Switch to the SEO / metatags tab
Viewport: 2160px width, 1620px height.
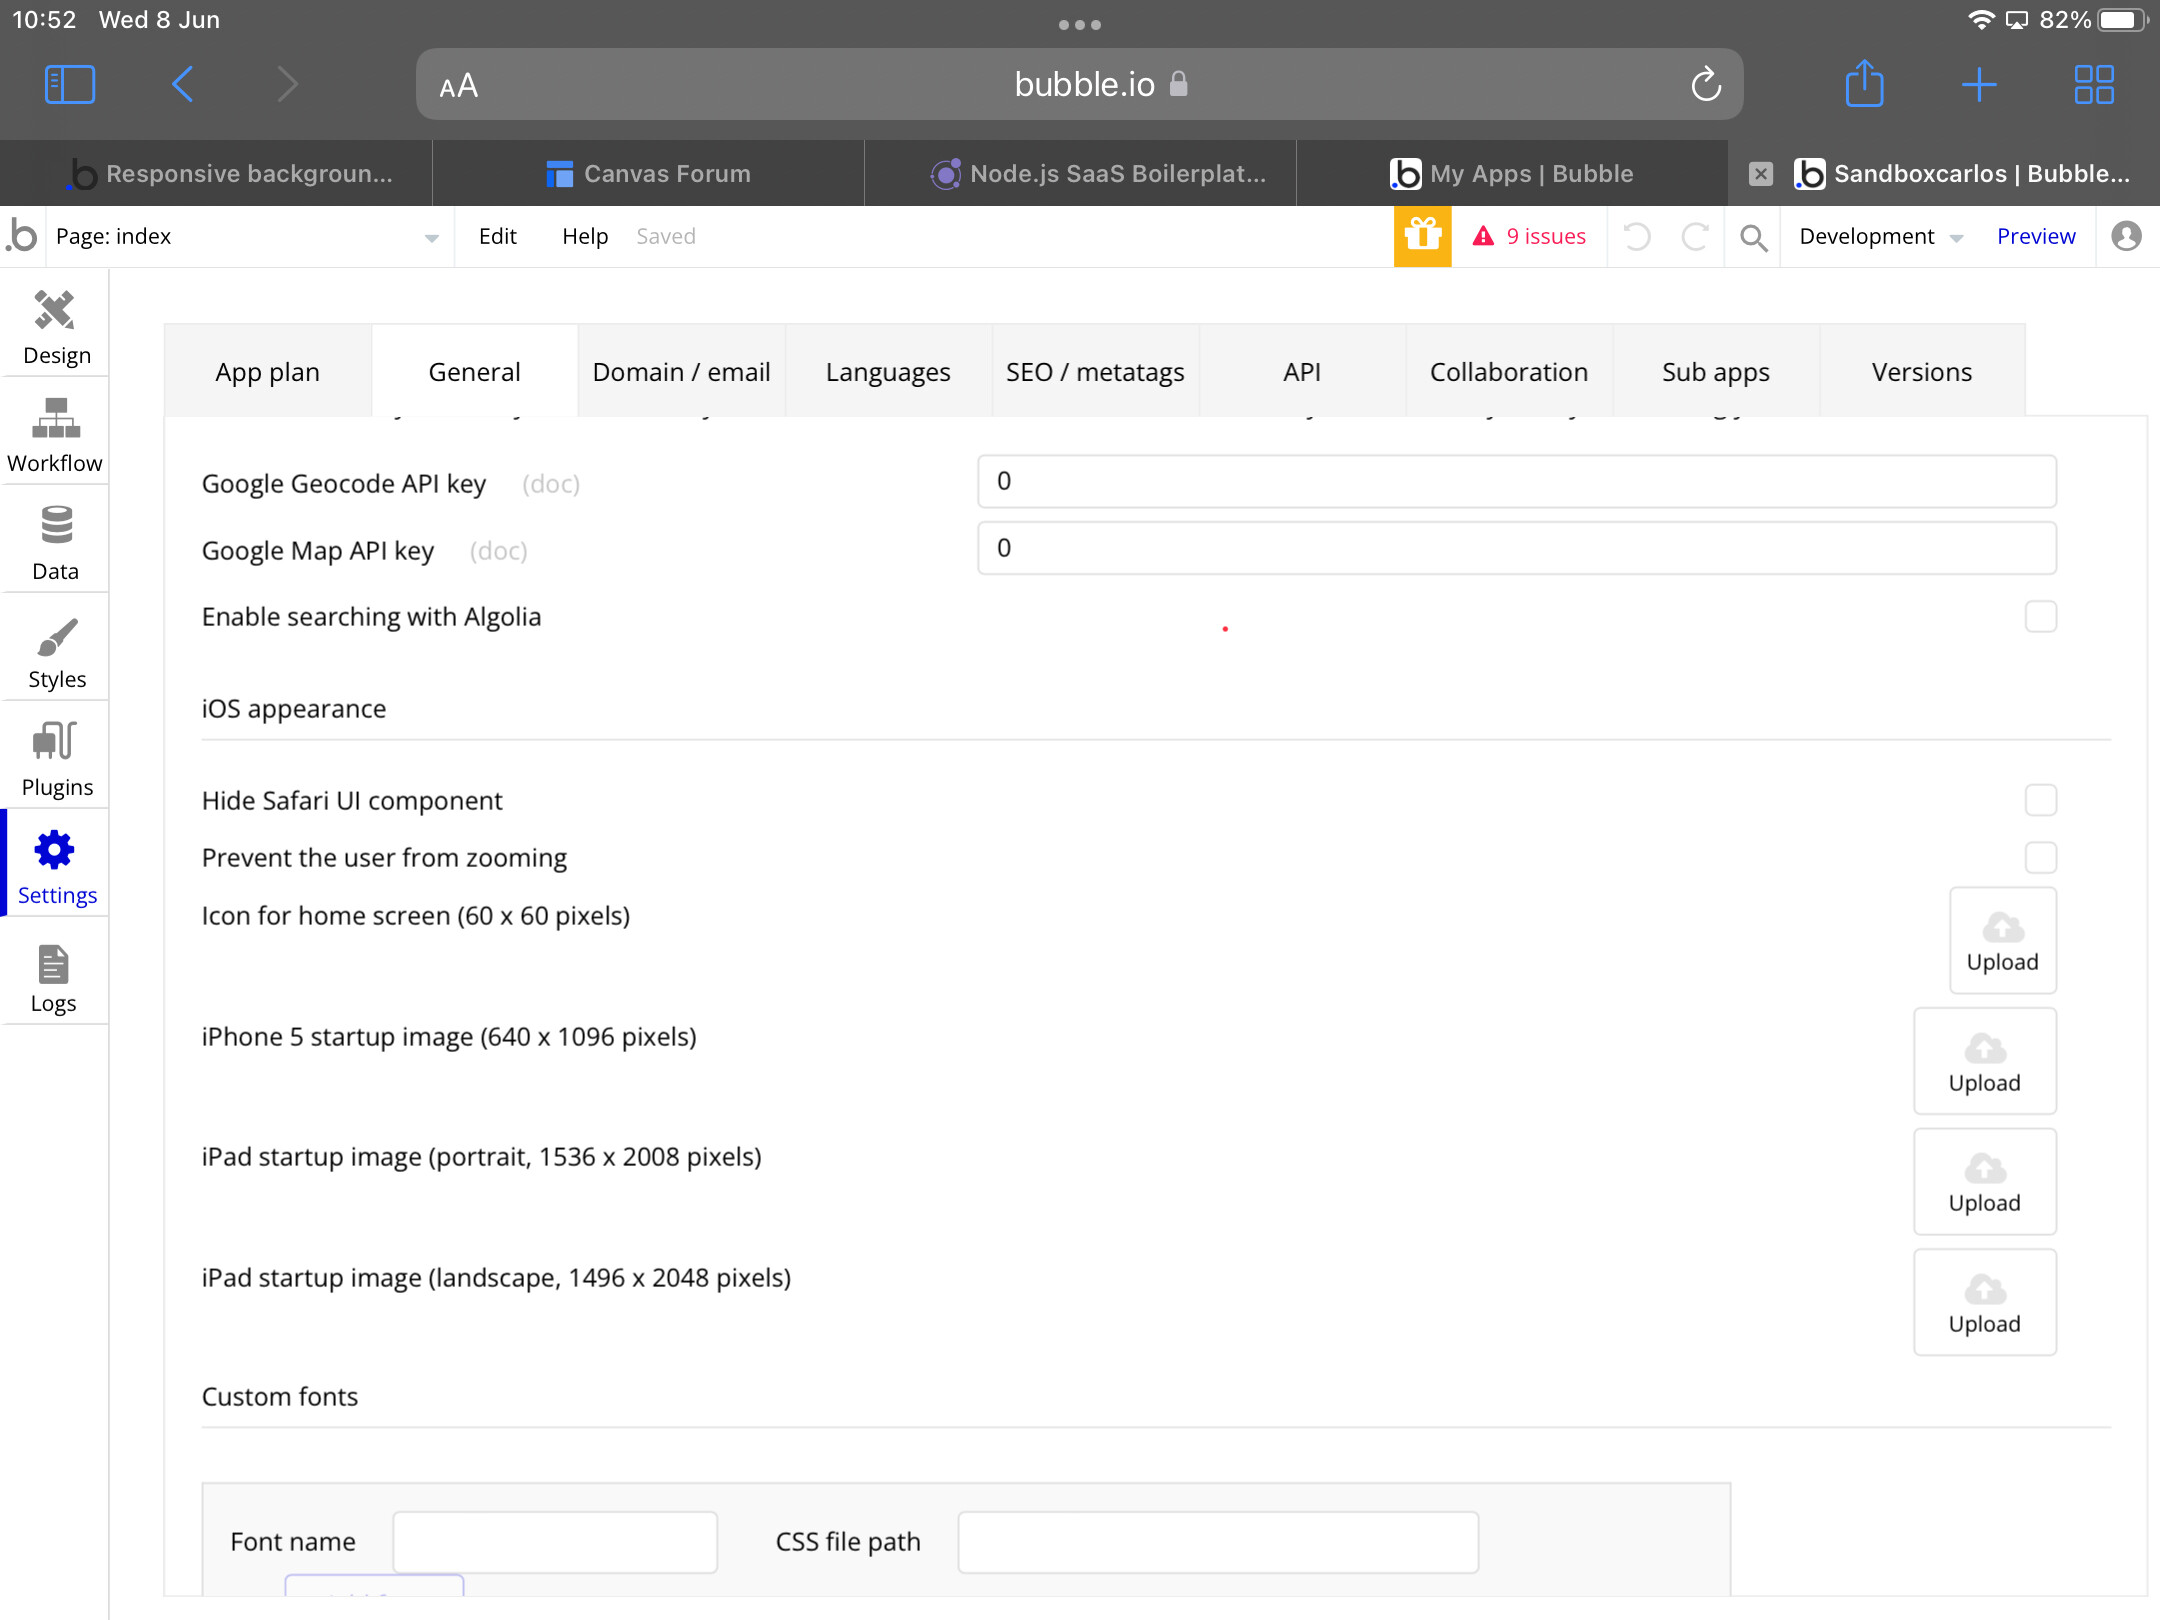(1095, 371)
